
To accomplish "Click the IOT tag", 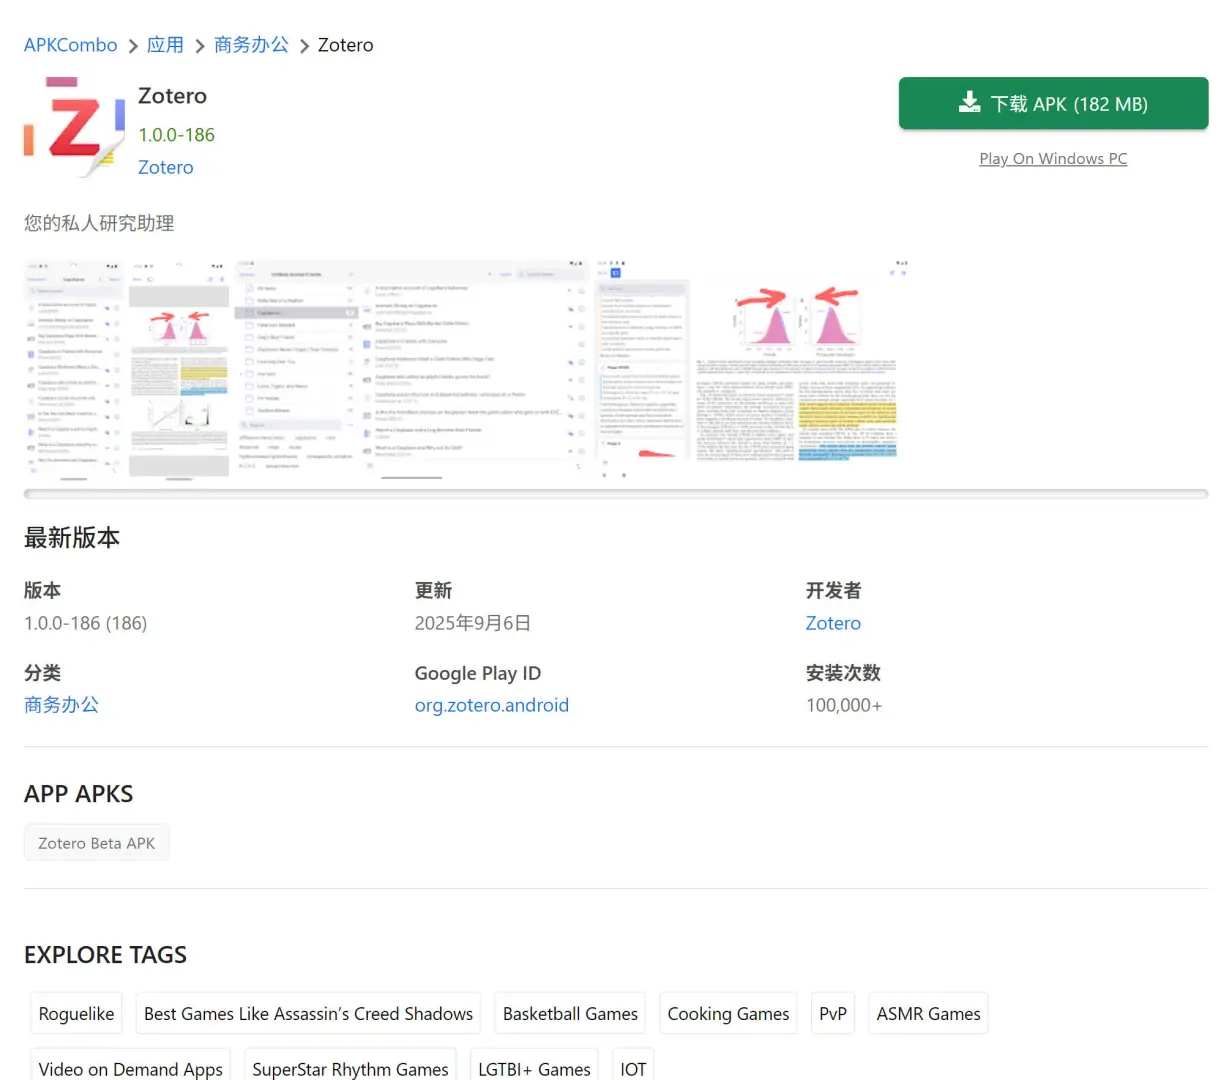I will tap(633, 1068).
